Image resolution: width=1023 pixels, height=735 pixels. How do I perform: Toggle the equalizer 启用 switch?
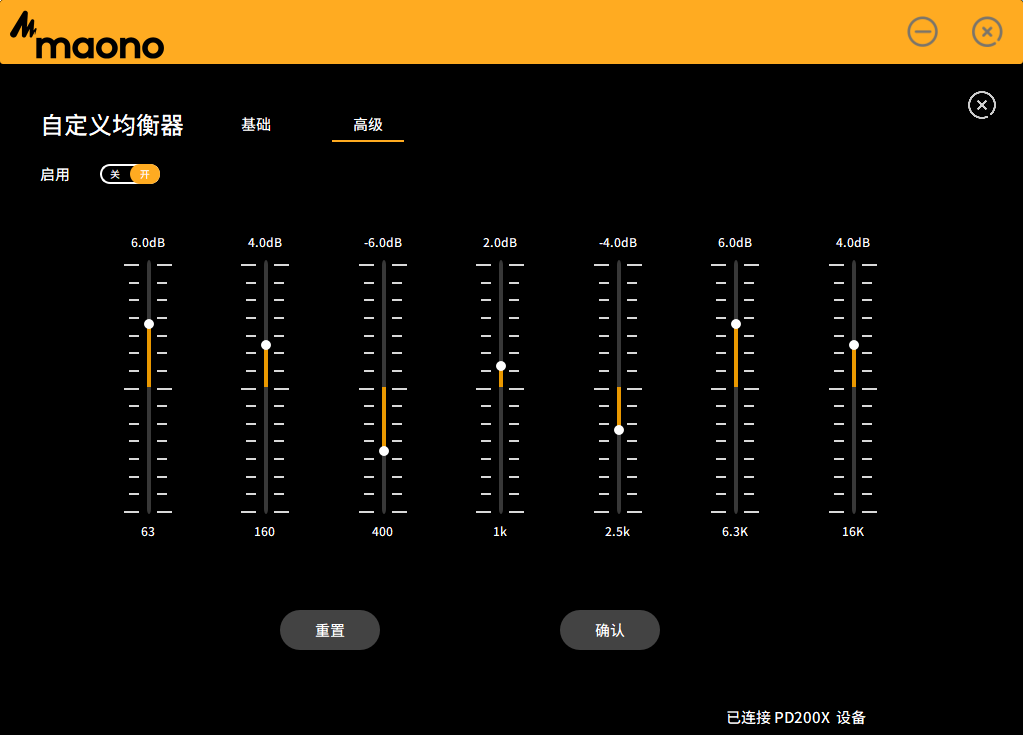pyautogui.click(x=130, y=174)
